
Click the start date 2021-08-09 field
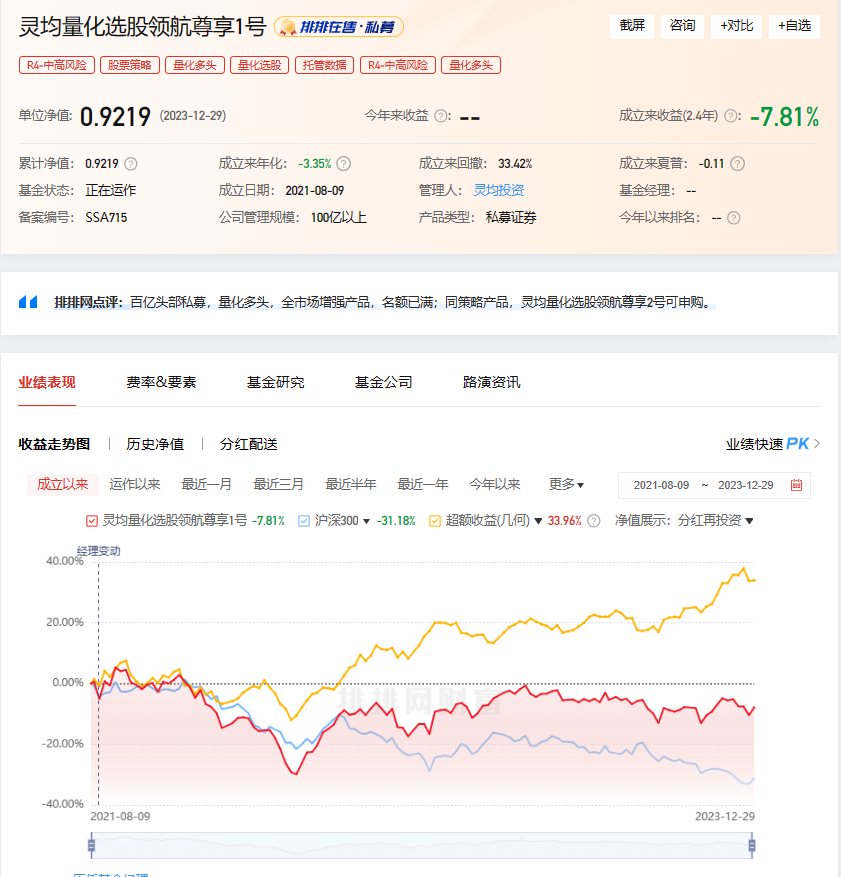pos(661,485)
